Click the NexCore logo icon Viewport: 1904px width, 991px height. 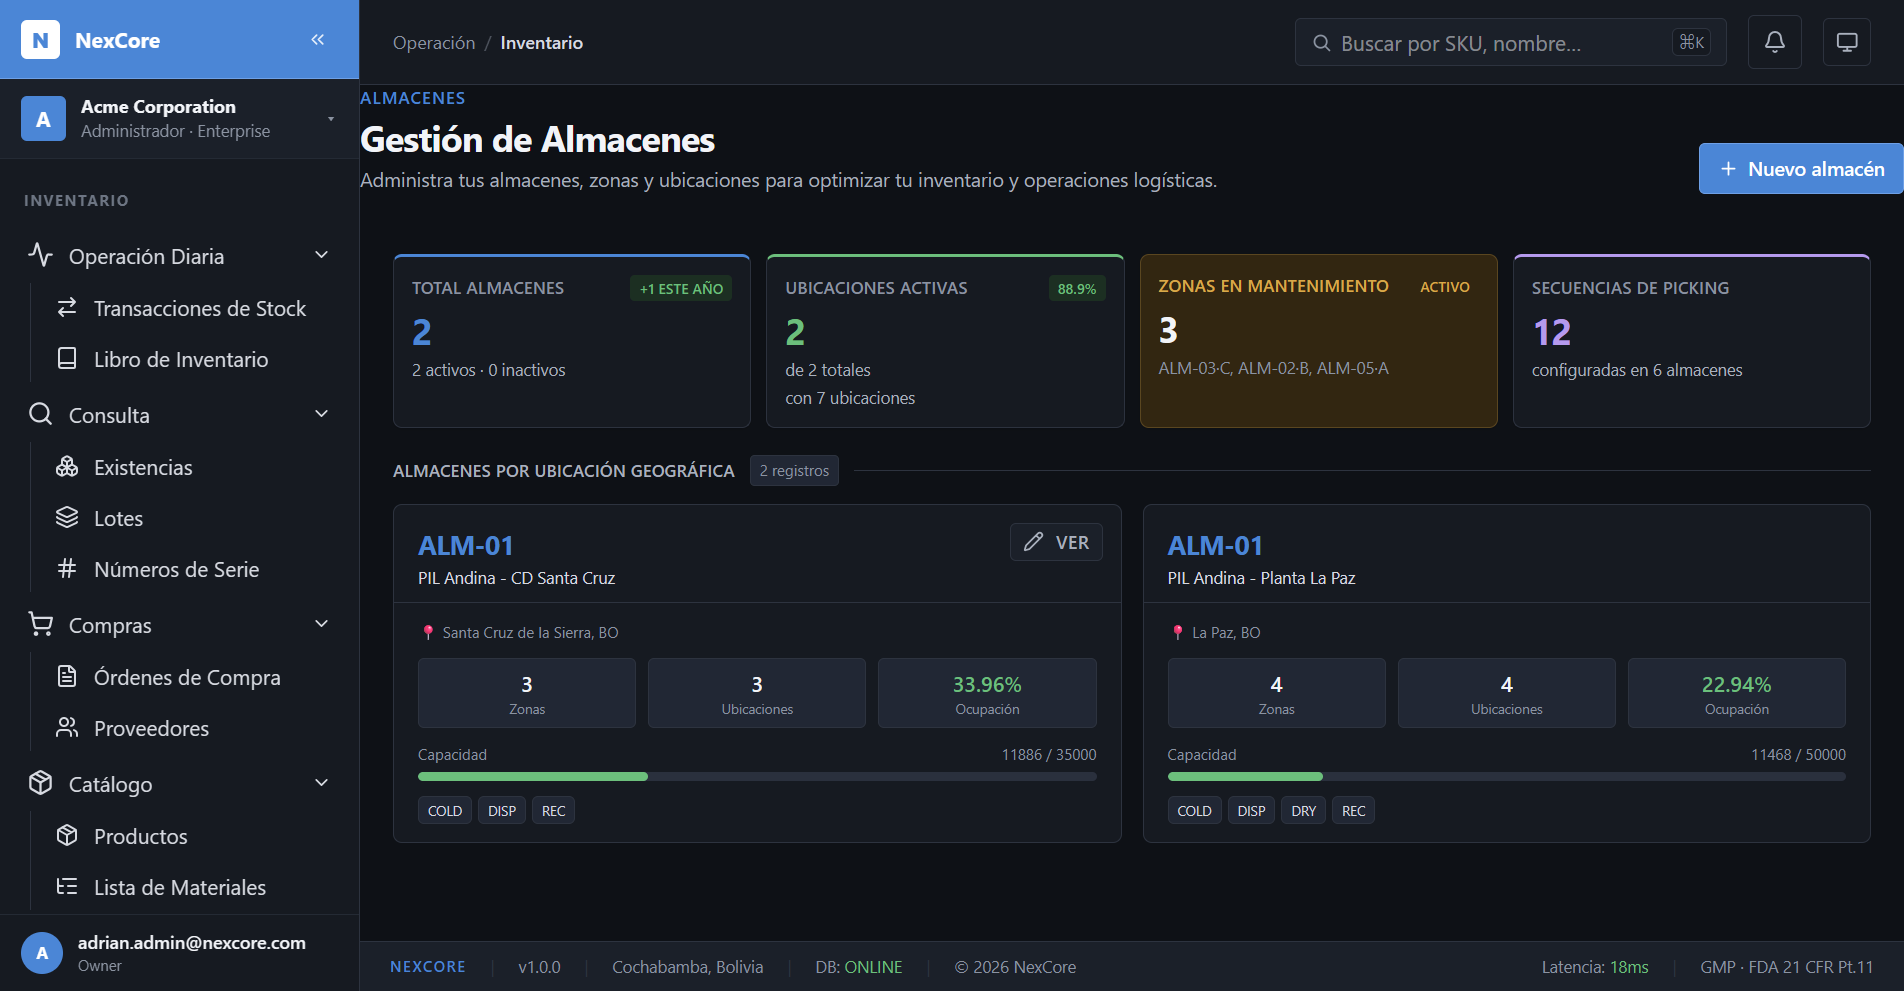tap(41, 40)
